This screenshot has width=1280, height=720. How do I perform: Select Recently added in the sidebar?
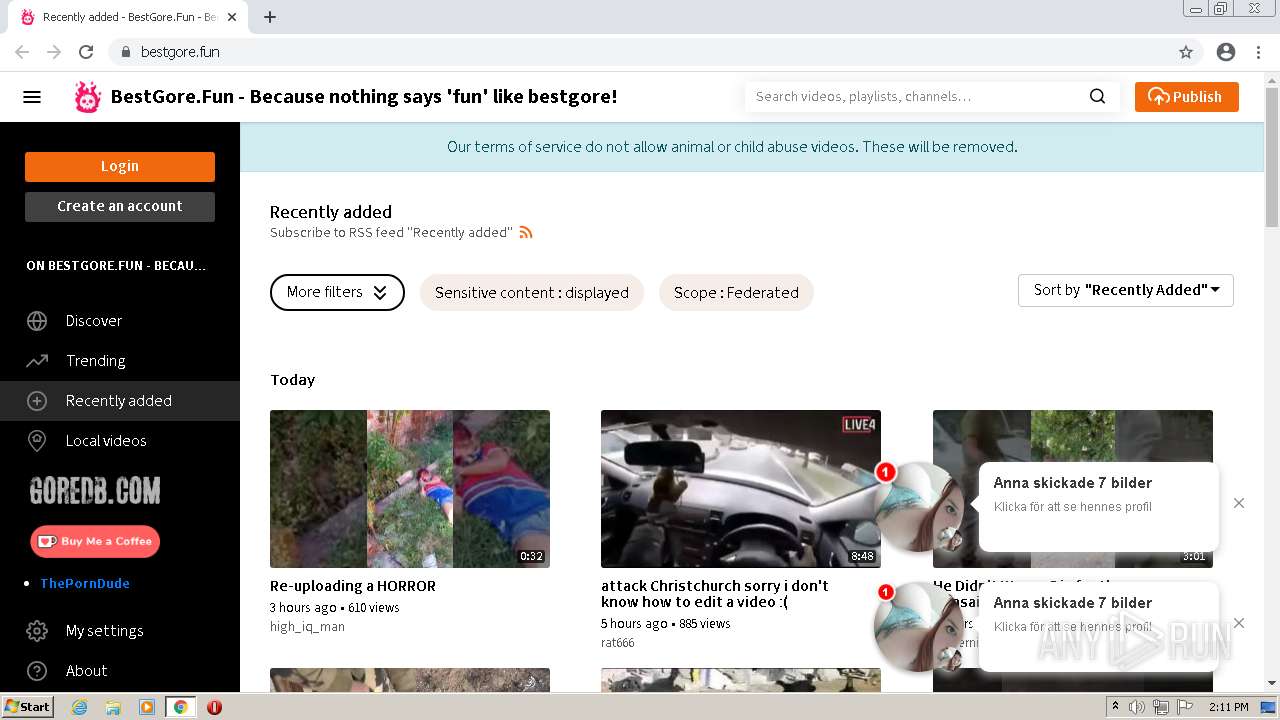[x=120, y=401]
